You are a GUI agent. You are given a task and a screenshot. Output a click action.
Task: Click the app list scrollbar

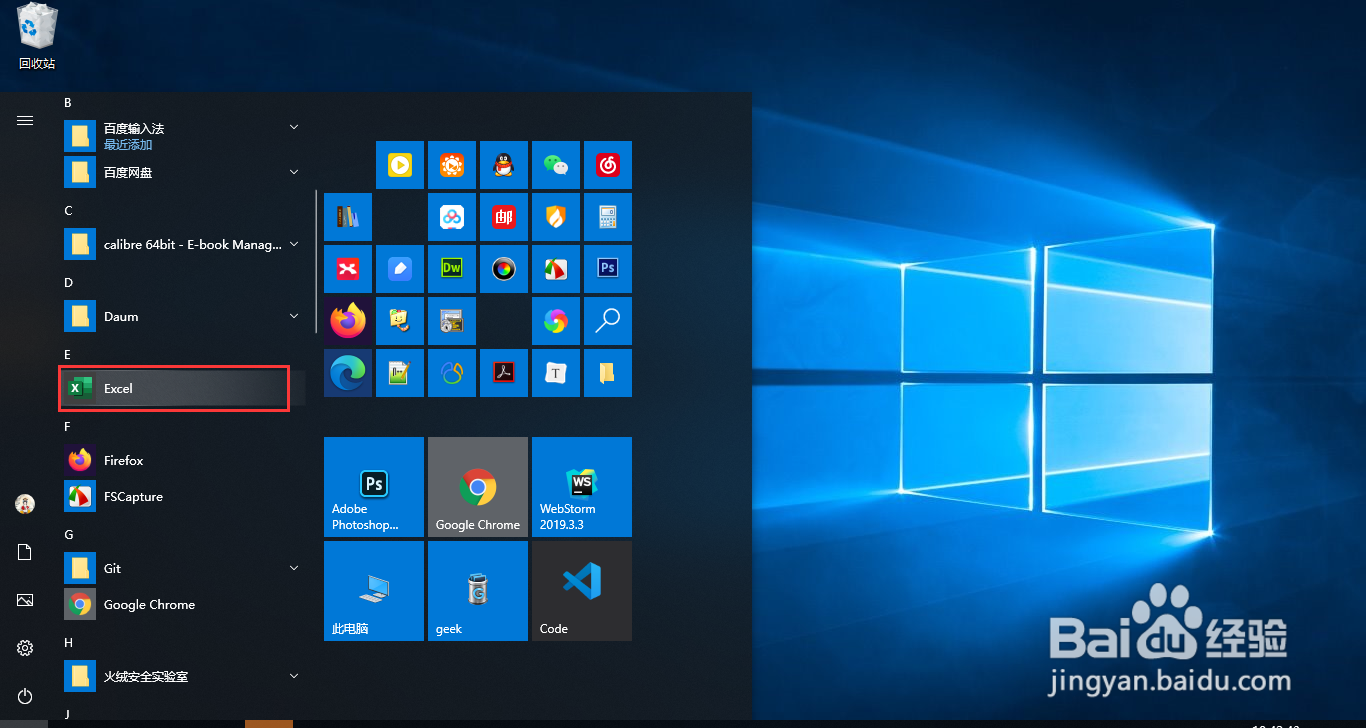316,262
